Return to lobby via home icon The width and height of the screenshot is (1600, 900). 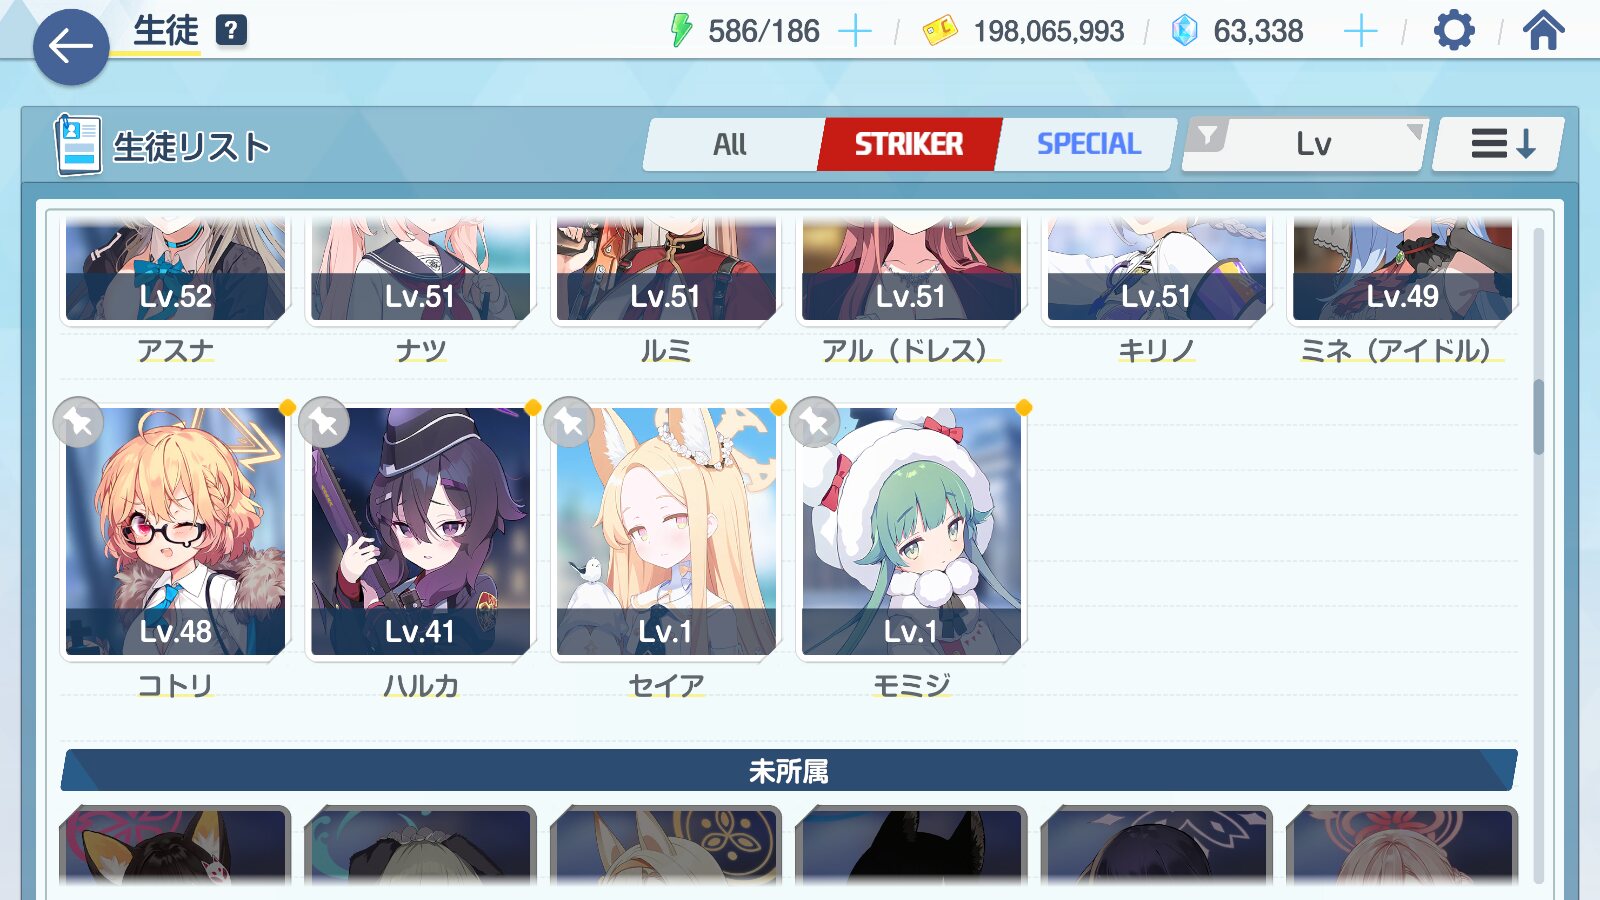point(1543,30)
